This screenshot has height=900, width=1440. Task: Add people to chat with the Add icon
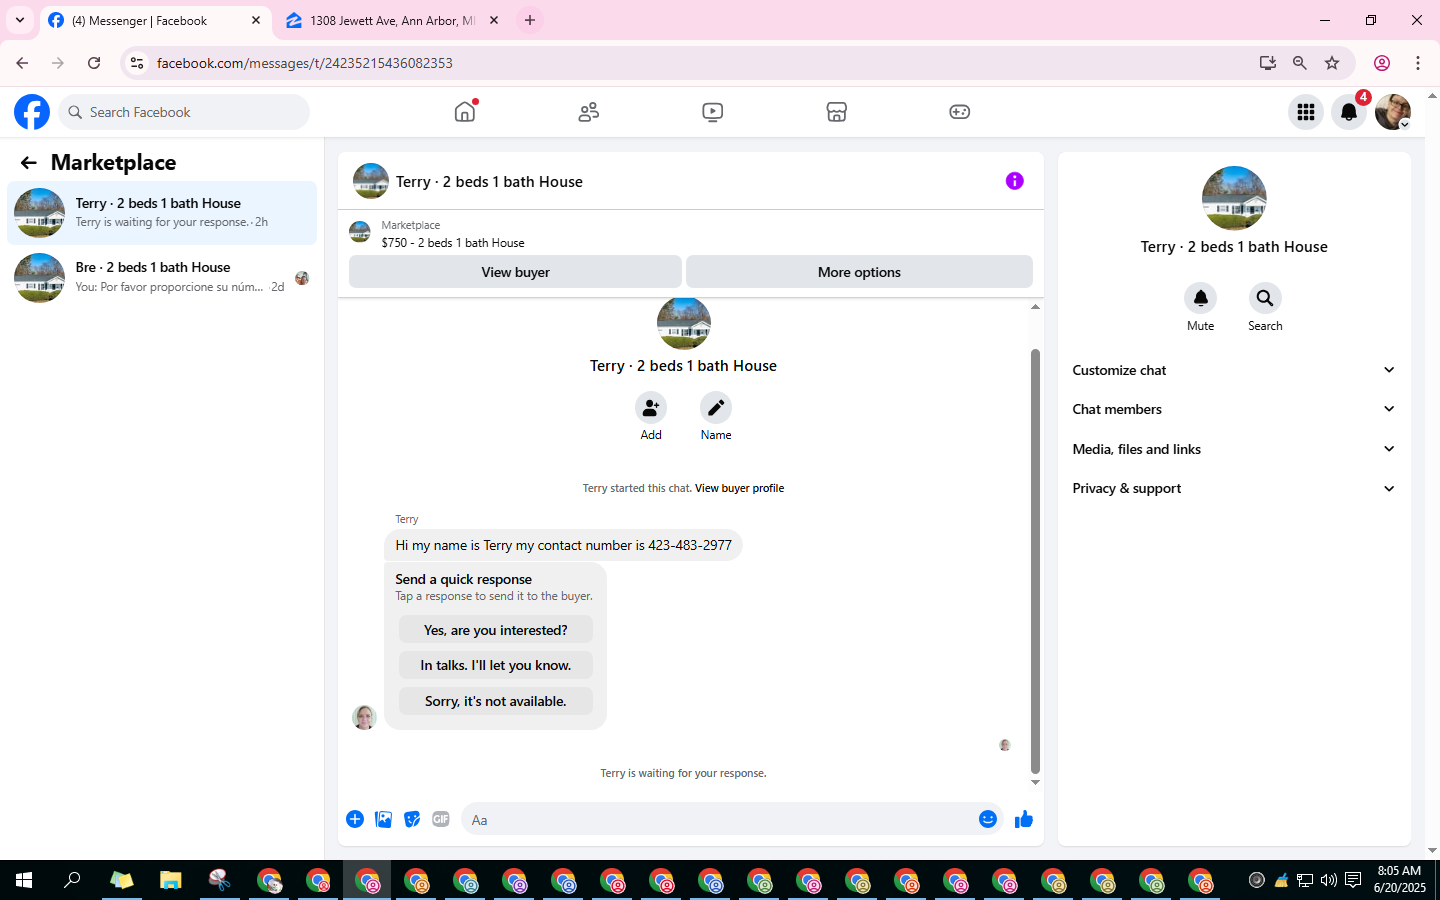[651, 408]
